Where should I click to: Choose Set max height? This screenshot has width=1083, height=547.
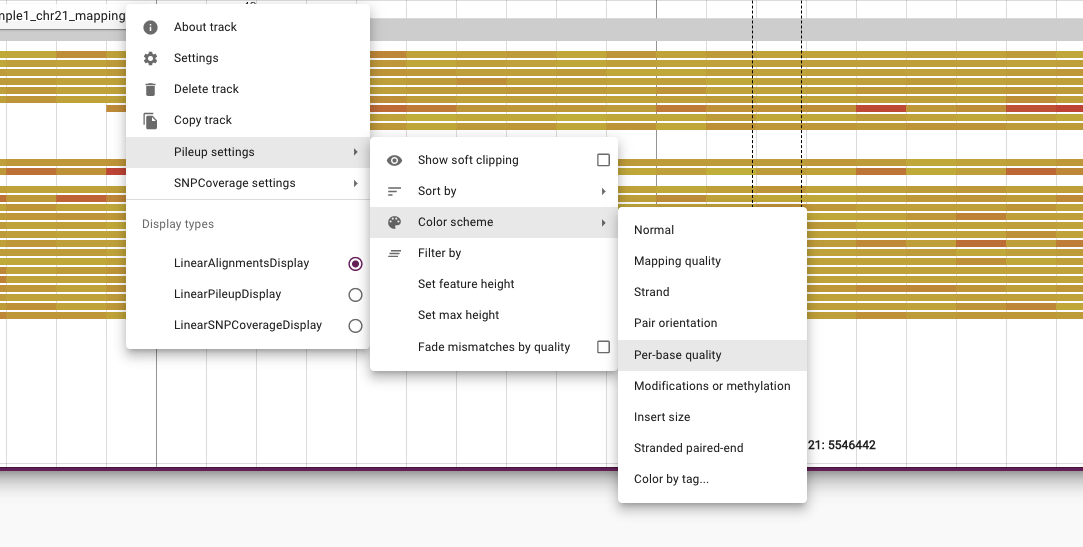(494, 315)
